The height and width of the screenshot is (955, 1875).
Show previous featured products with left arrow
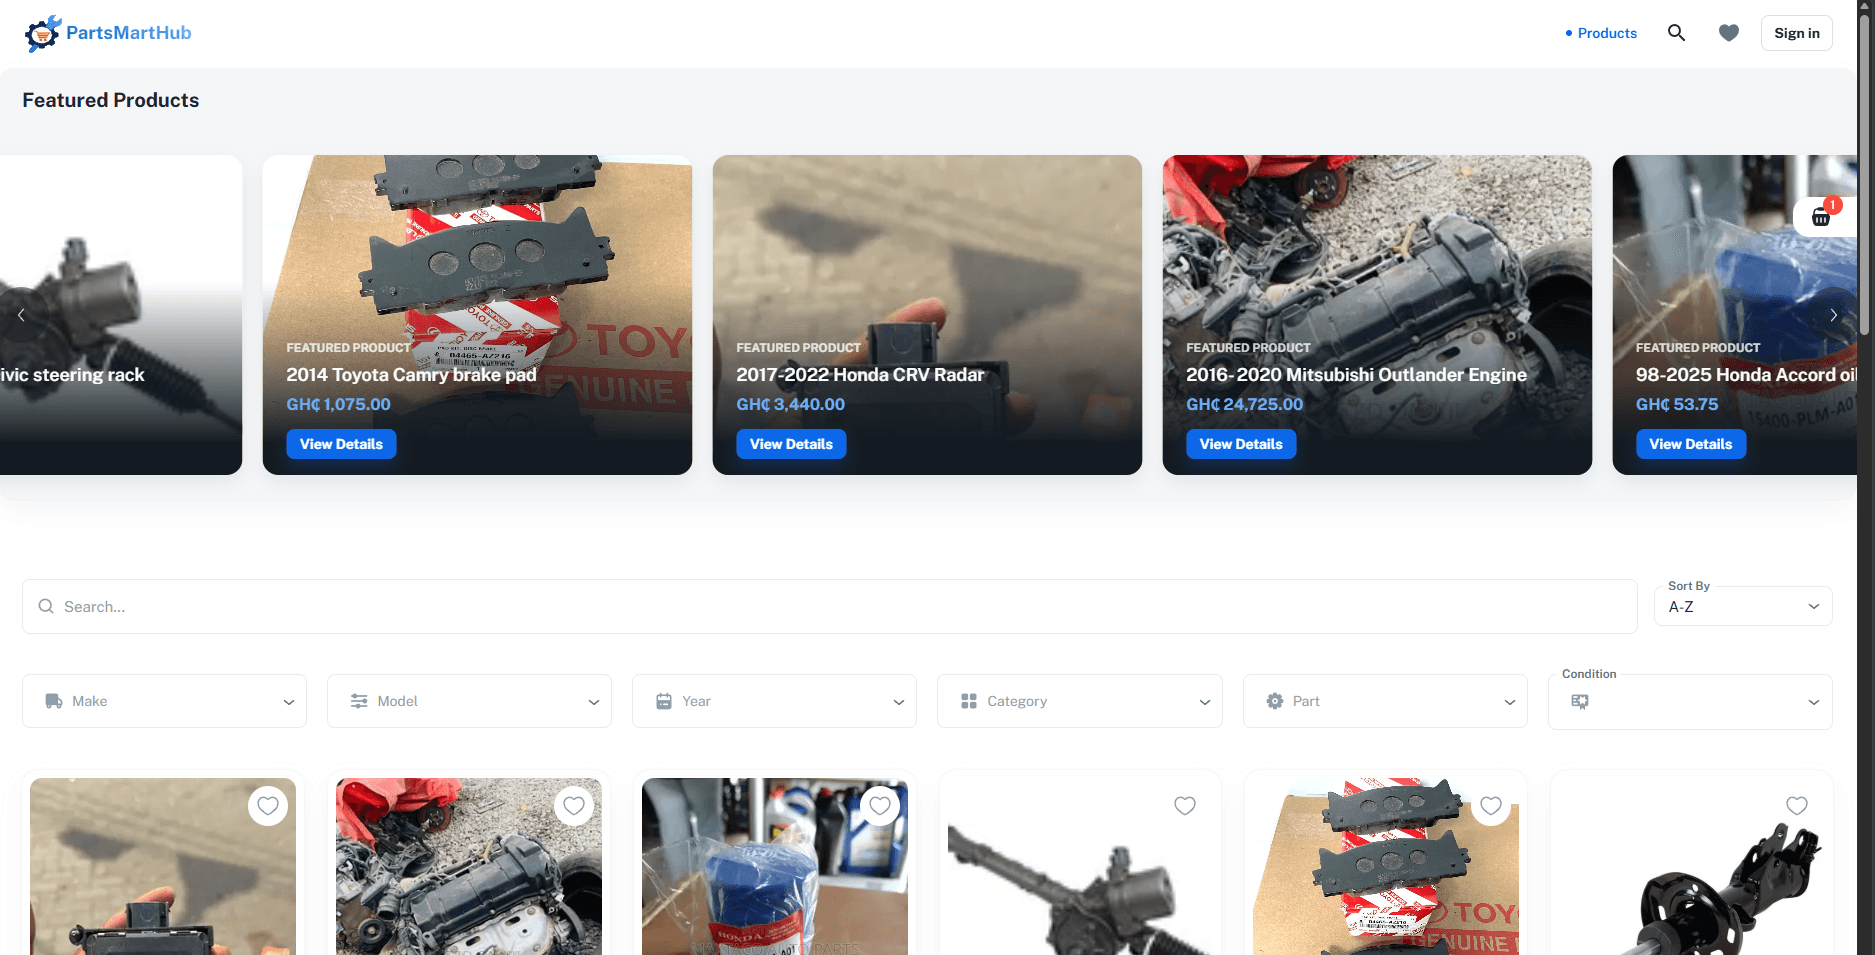(21, 315)
